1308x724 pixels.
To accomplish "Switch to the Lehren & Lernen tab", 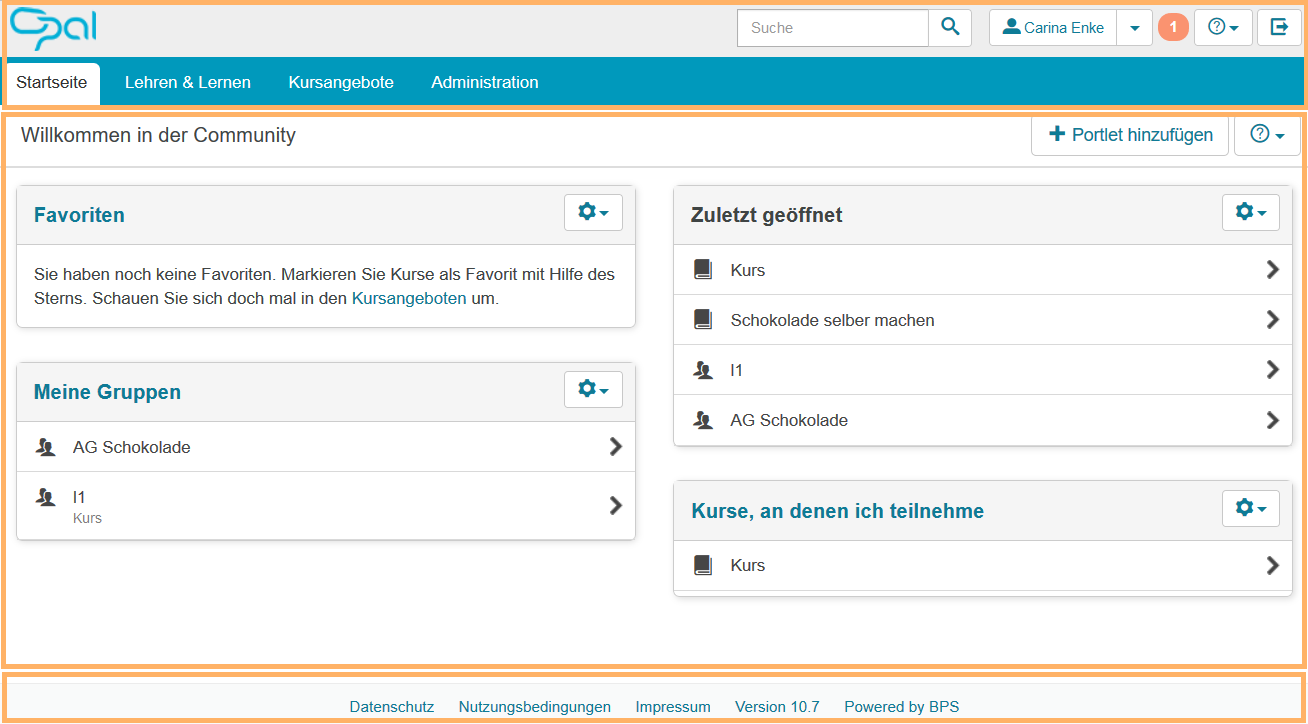I will coord(188,83).
